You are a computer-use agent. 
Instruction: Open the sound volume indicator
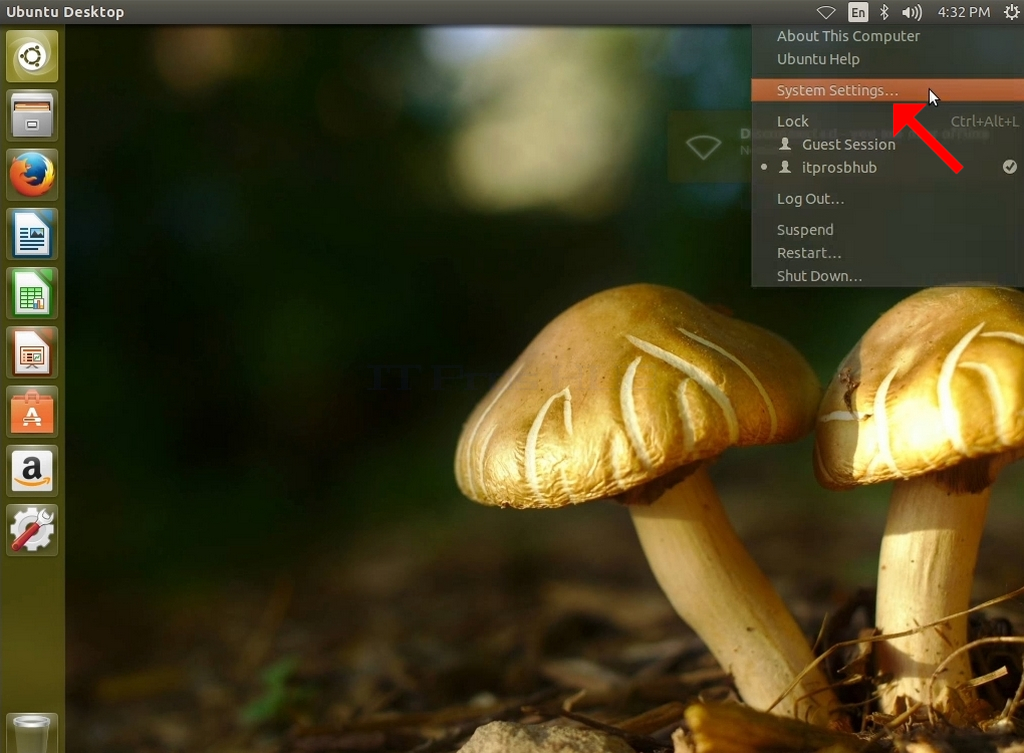(912, 12)
